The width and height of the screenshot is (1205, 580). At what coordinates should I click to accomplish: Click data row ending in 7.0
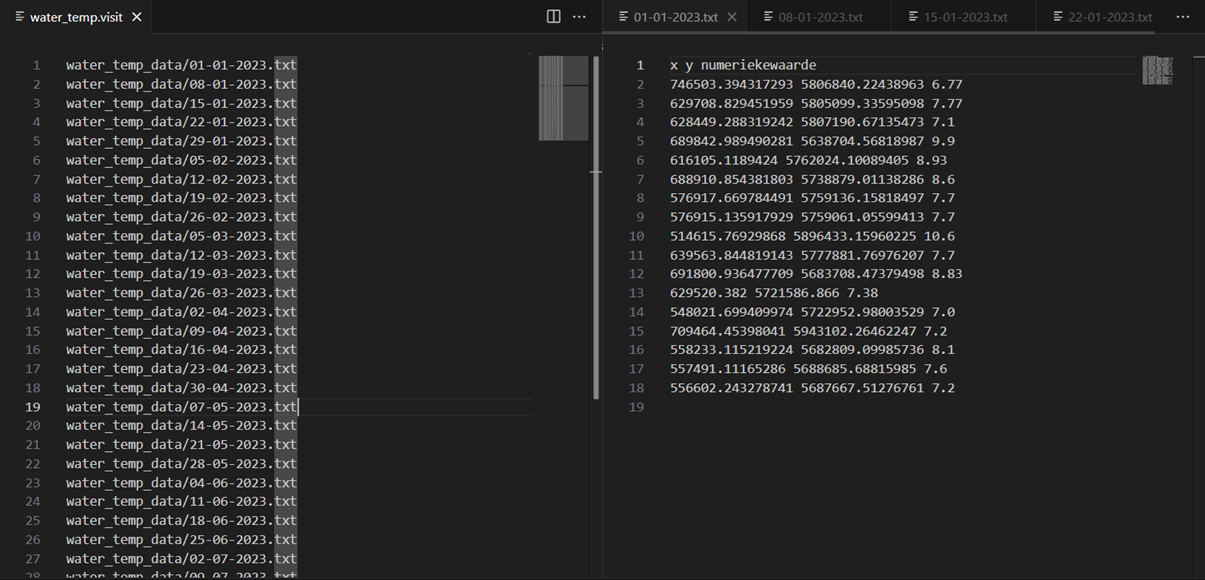[x=812, y=312]
